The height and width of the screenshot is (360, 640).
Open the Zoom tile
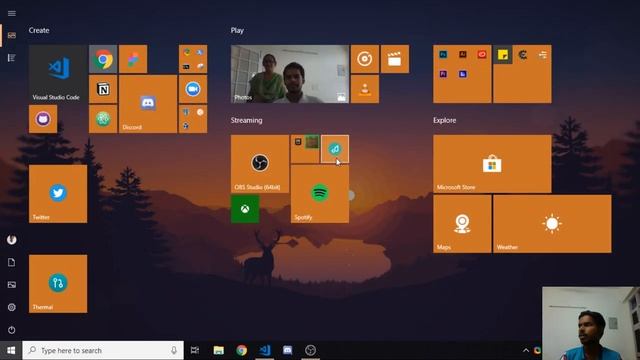coord(193,89)
